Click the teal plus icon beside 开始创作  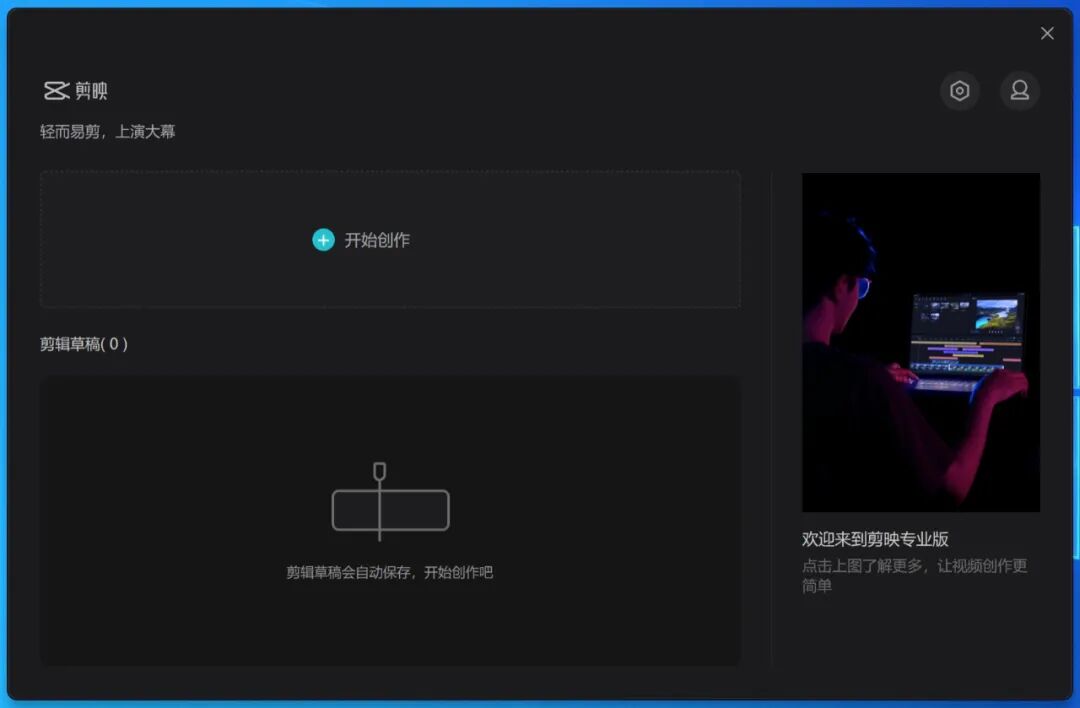322,240
